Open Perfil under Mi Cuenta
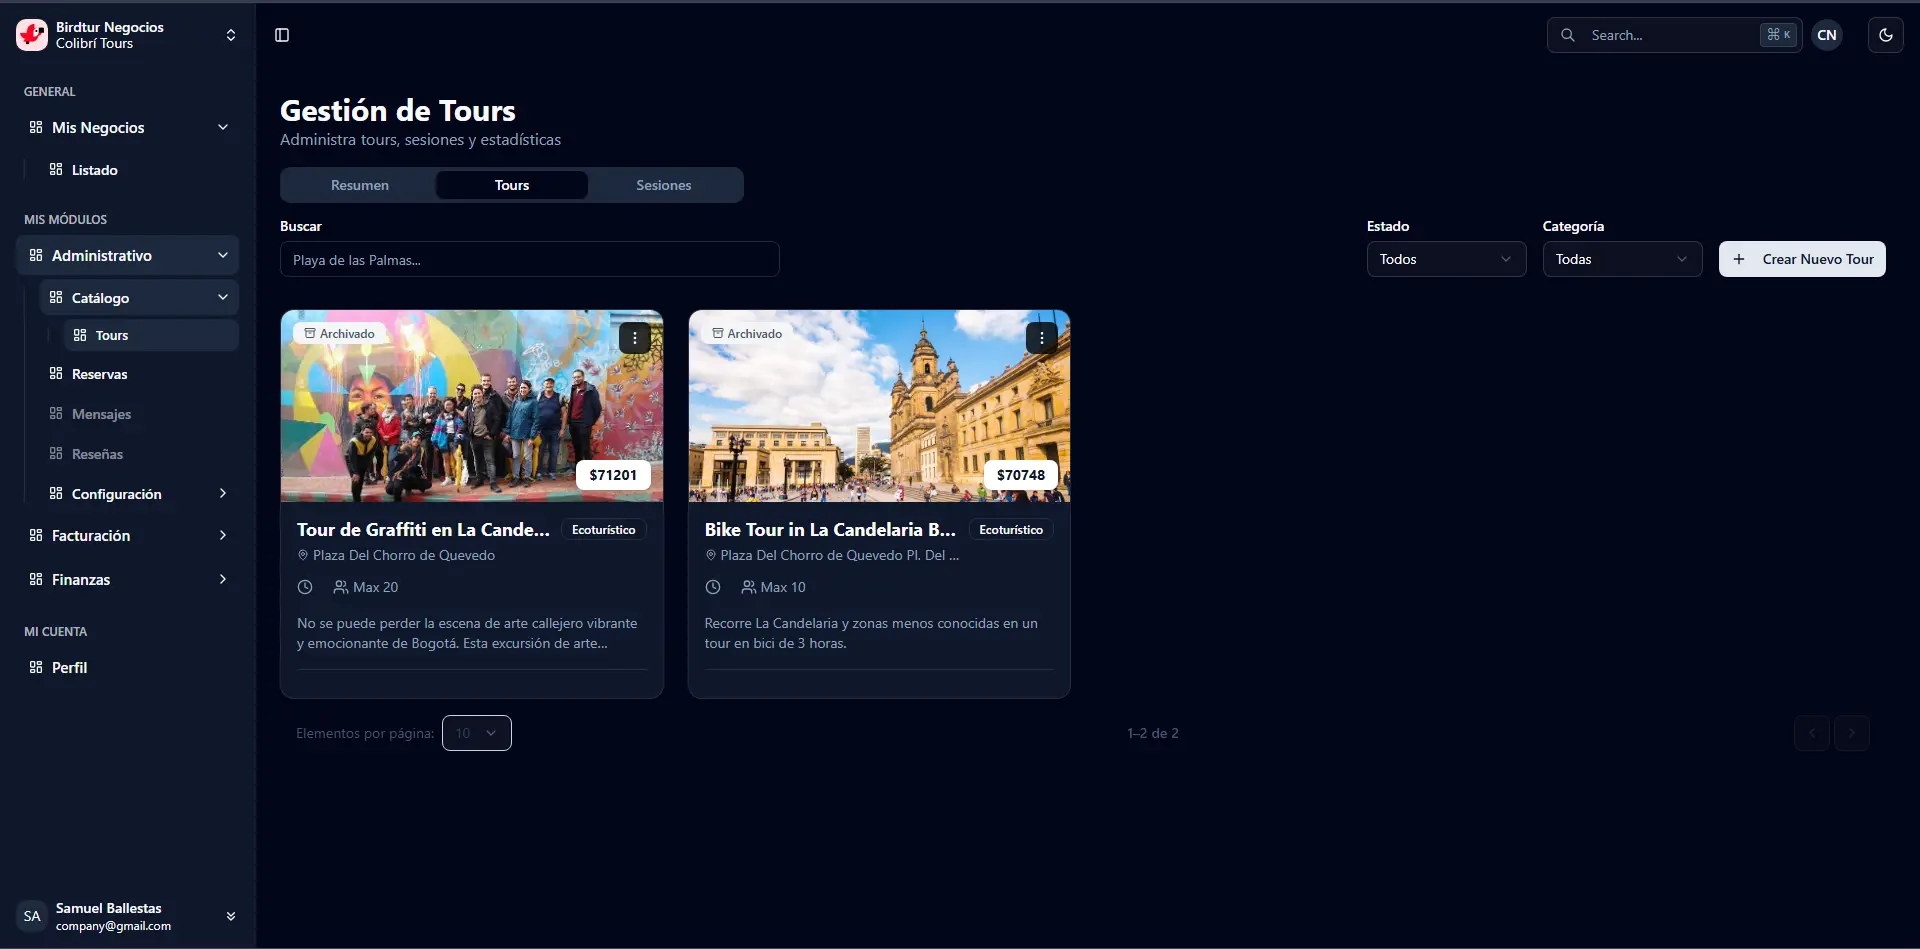 tap(70, 667)
